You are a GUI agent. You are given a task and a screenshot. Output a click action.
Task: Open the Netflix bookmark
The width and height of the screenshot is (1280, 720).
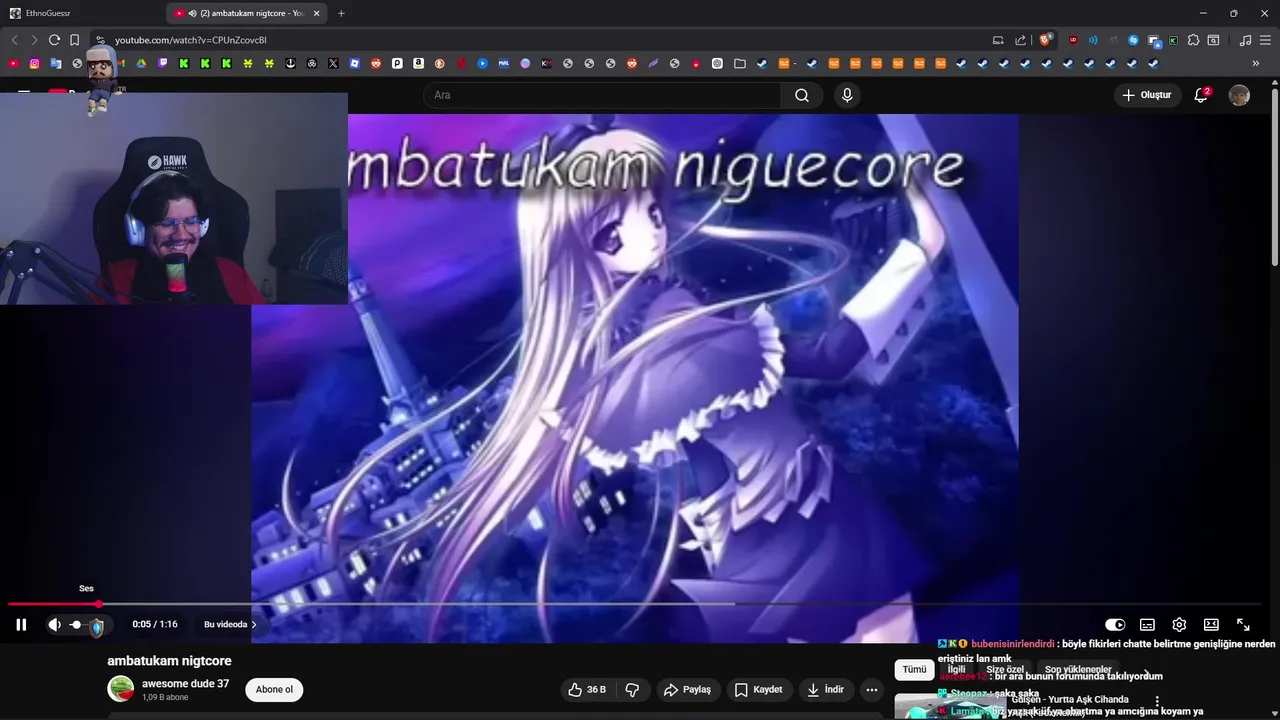pyautogui.click(x=461, y=63)
